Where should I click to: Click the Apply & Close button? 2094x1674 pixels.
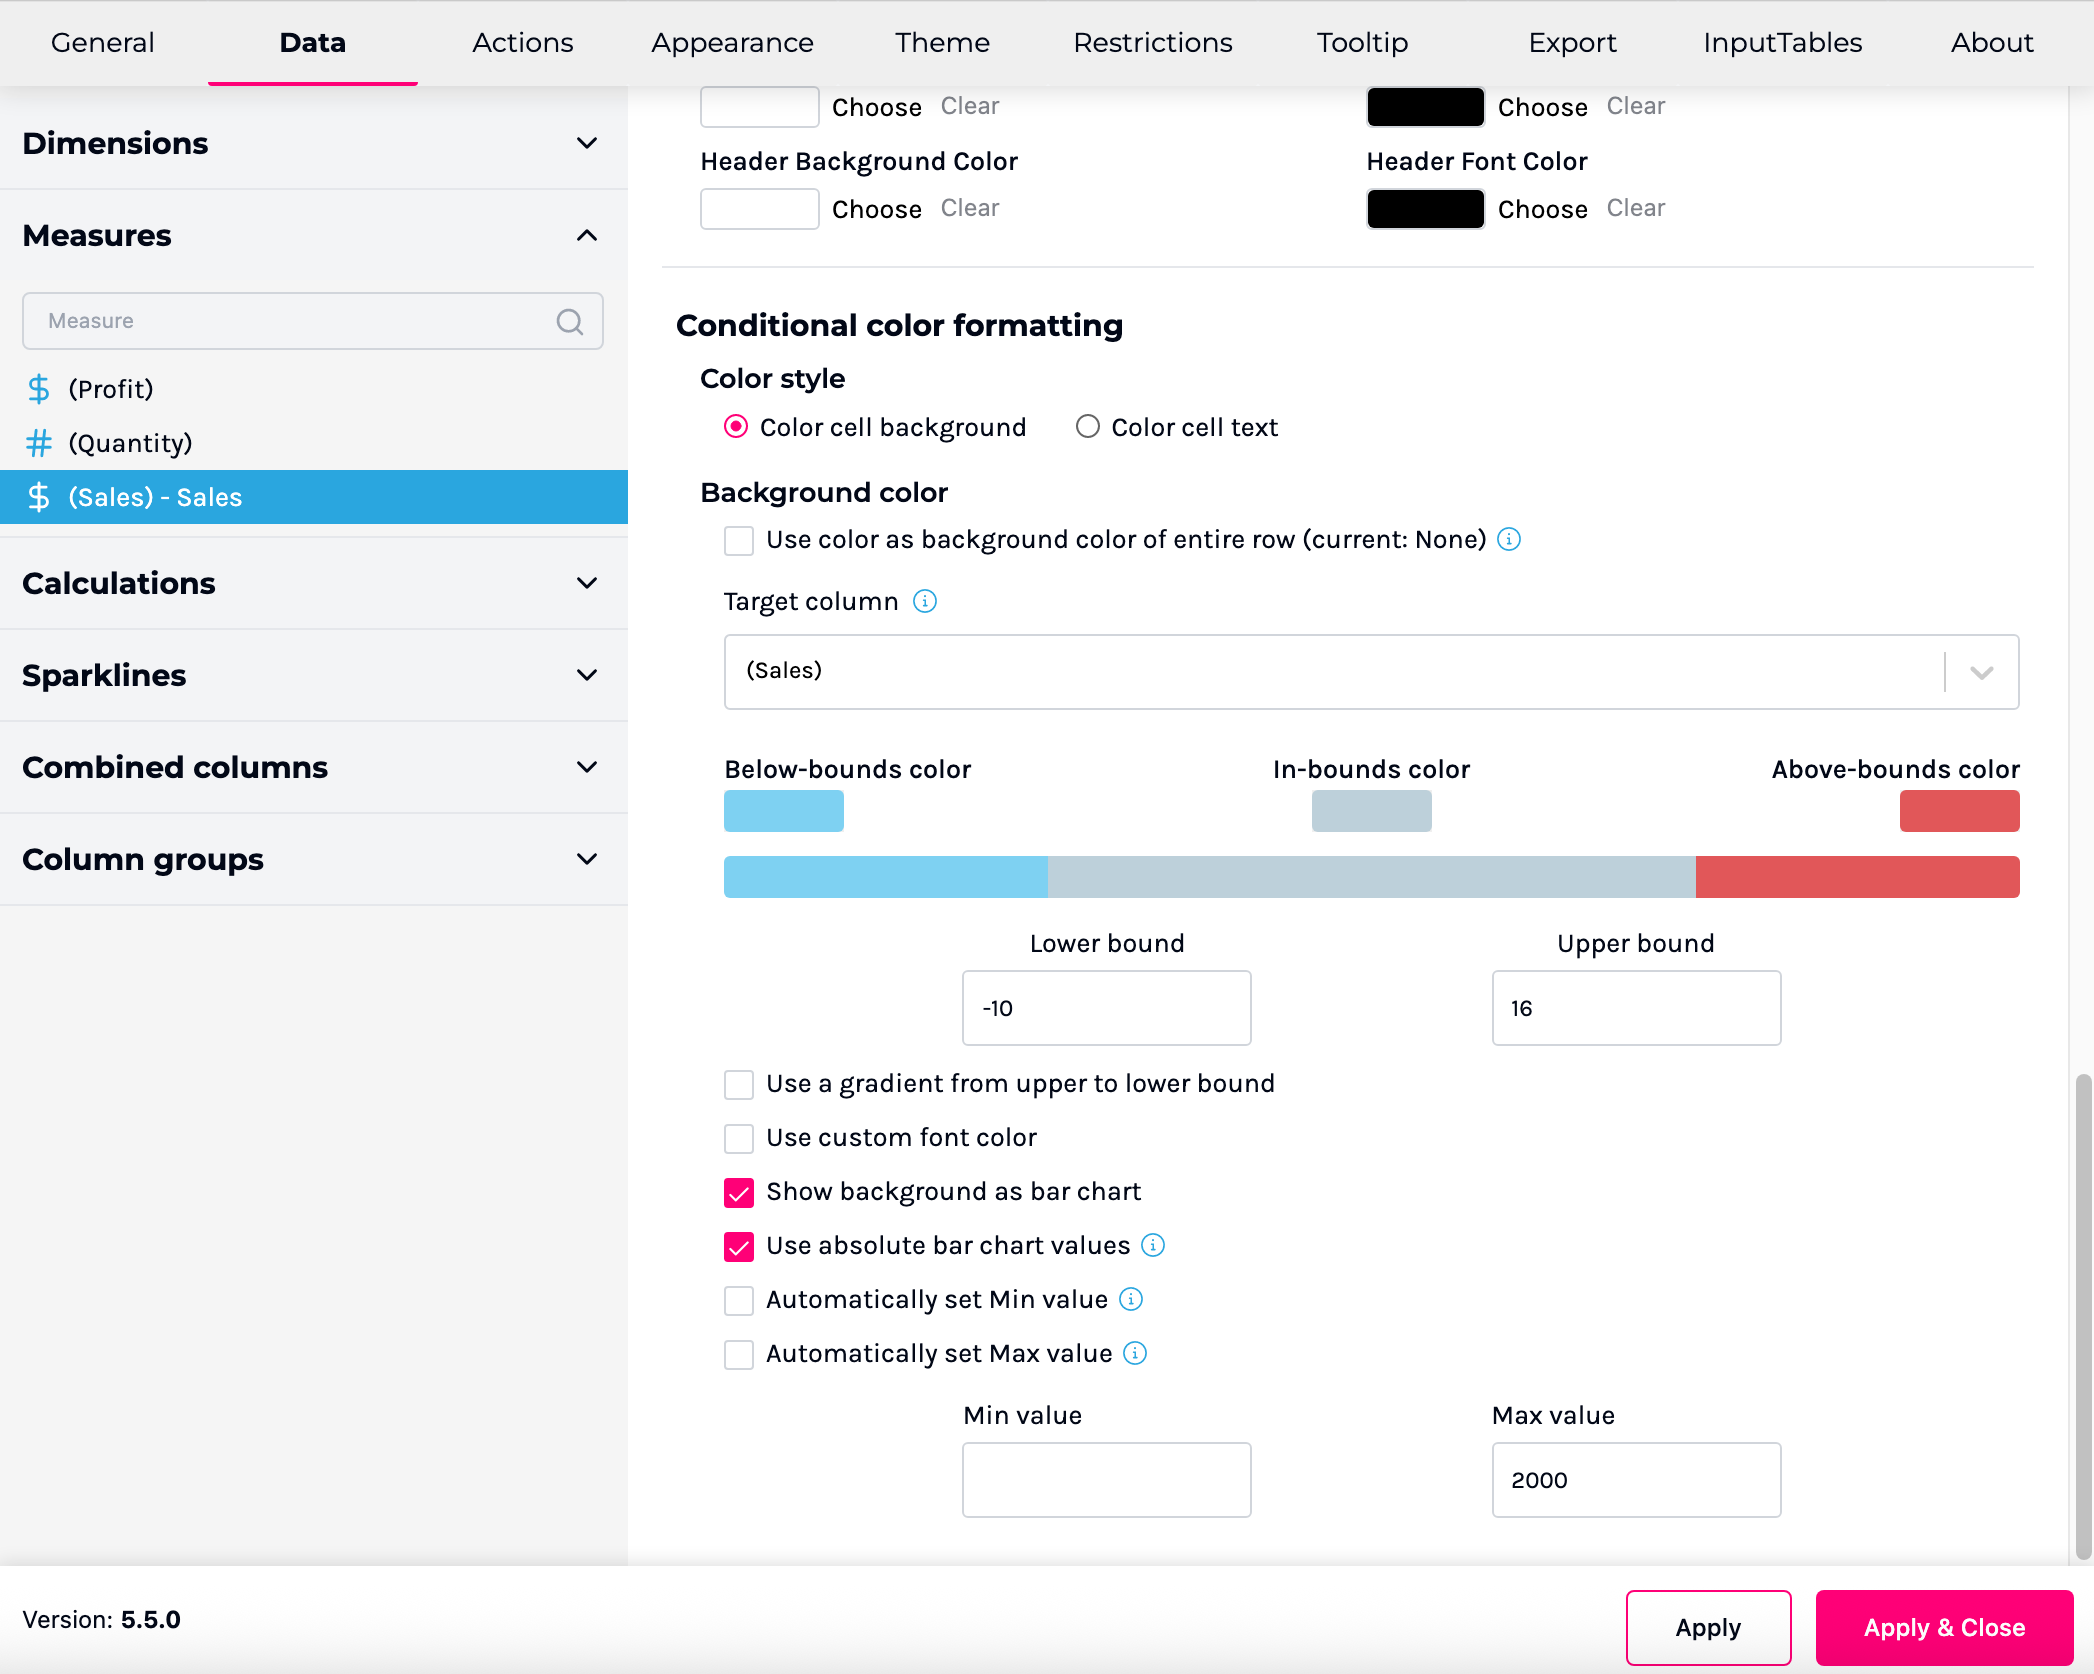1943,1627
